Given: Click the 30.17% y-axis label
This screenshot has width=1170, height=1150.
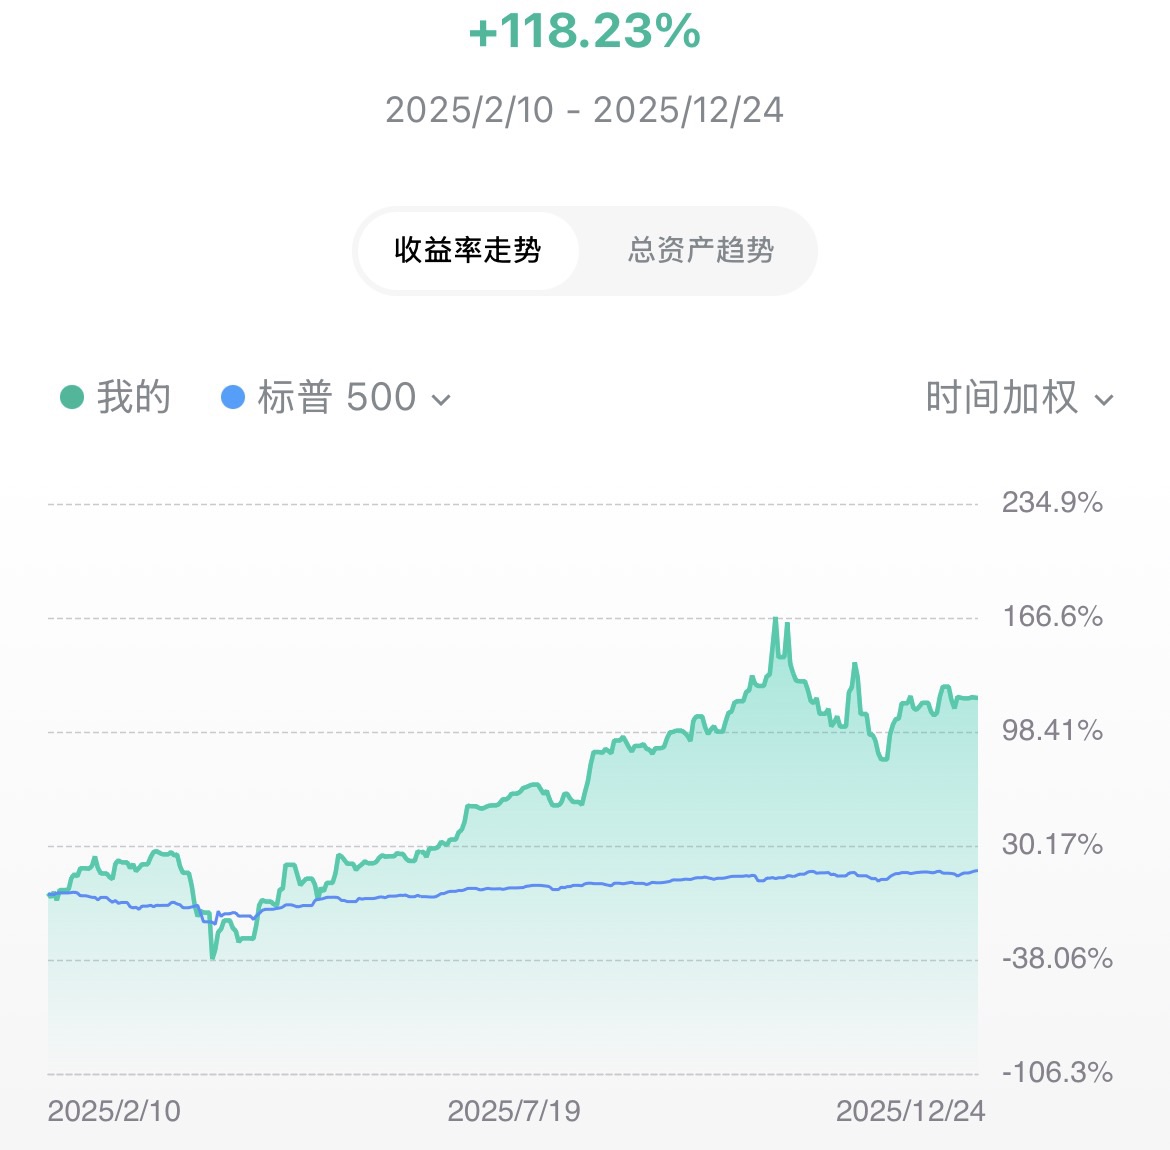Looking at the screenshot, I should coord(1052,845).
